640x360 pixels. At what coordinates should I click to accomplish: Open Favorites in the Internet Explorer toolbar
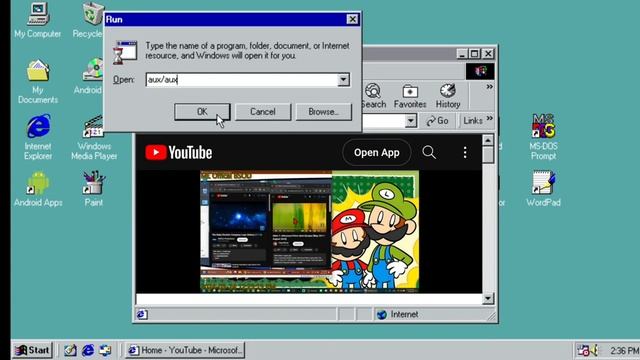pyautogui.click(x=410, y=96)
